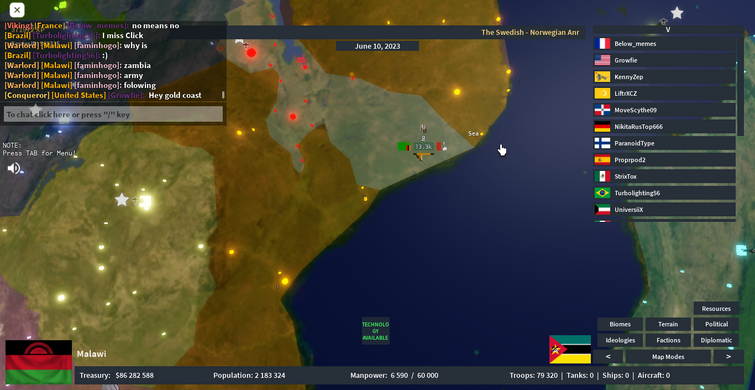This screenshot has width=755, height=390.
Task: Open the Resources view
Action: click(x=716, y=309)
